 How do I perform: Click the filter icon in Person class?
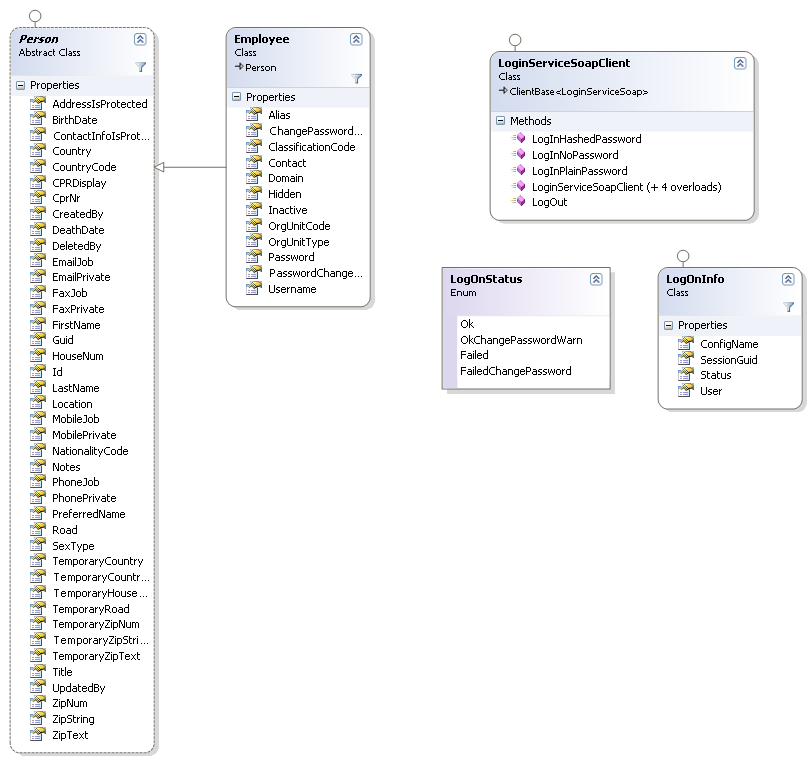[140, 67]
